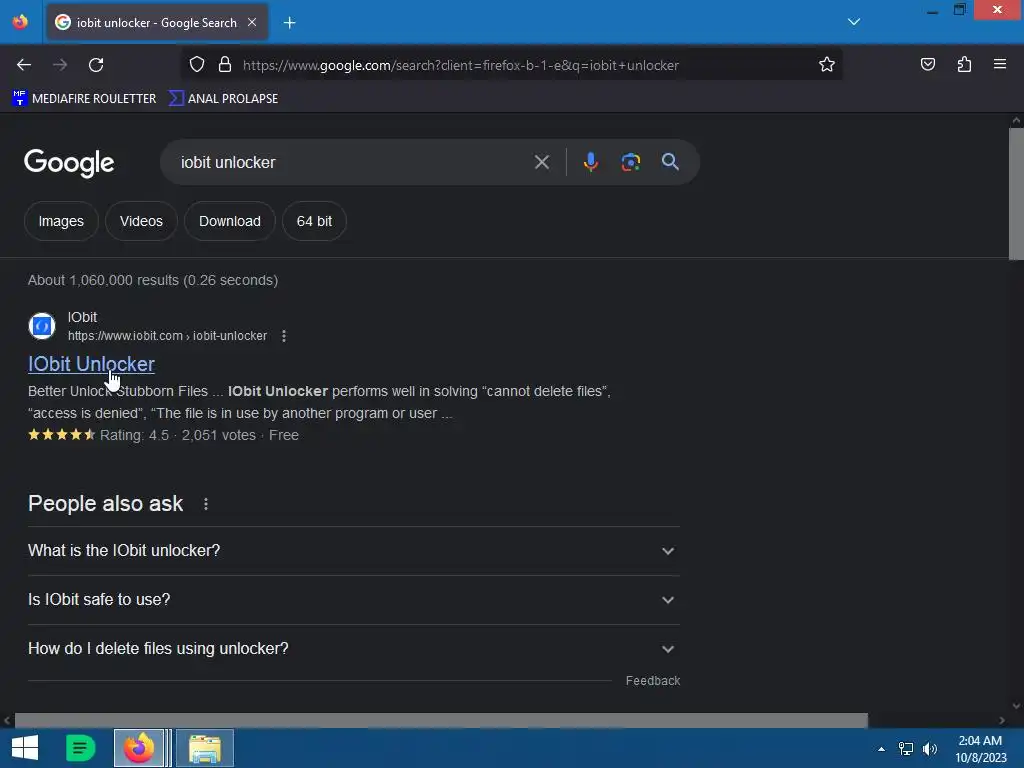Click the 'People also ask' heading
Screen dimensions: 1024x768
click(x=105, y=504)
